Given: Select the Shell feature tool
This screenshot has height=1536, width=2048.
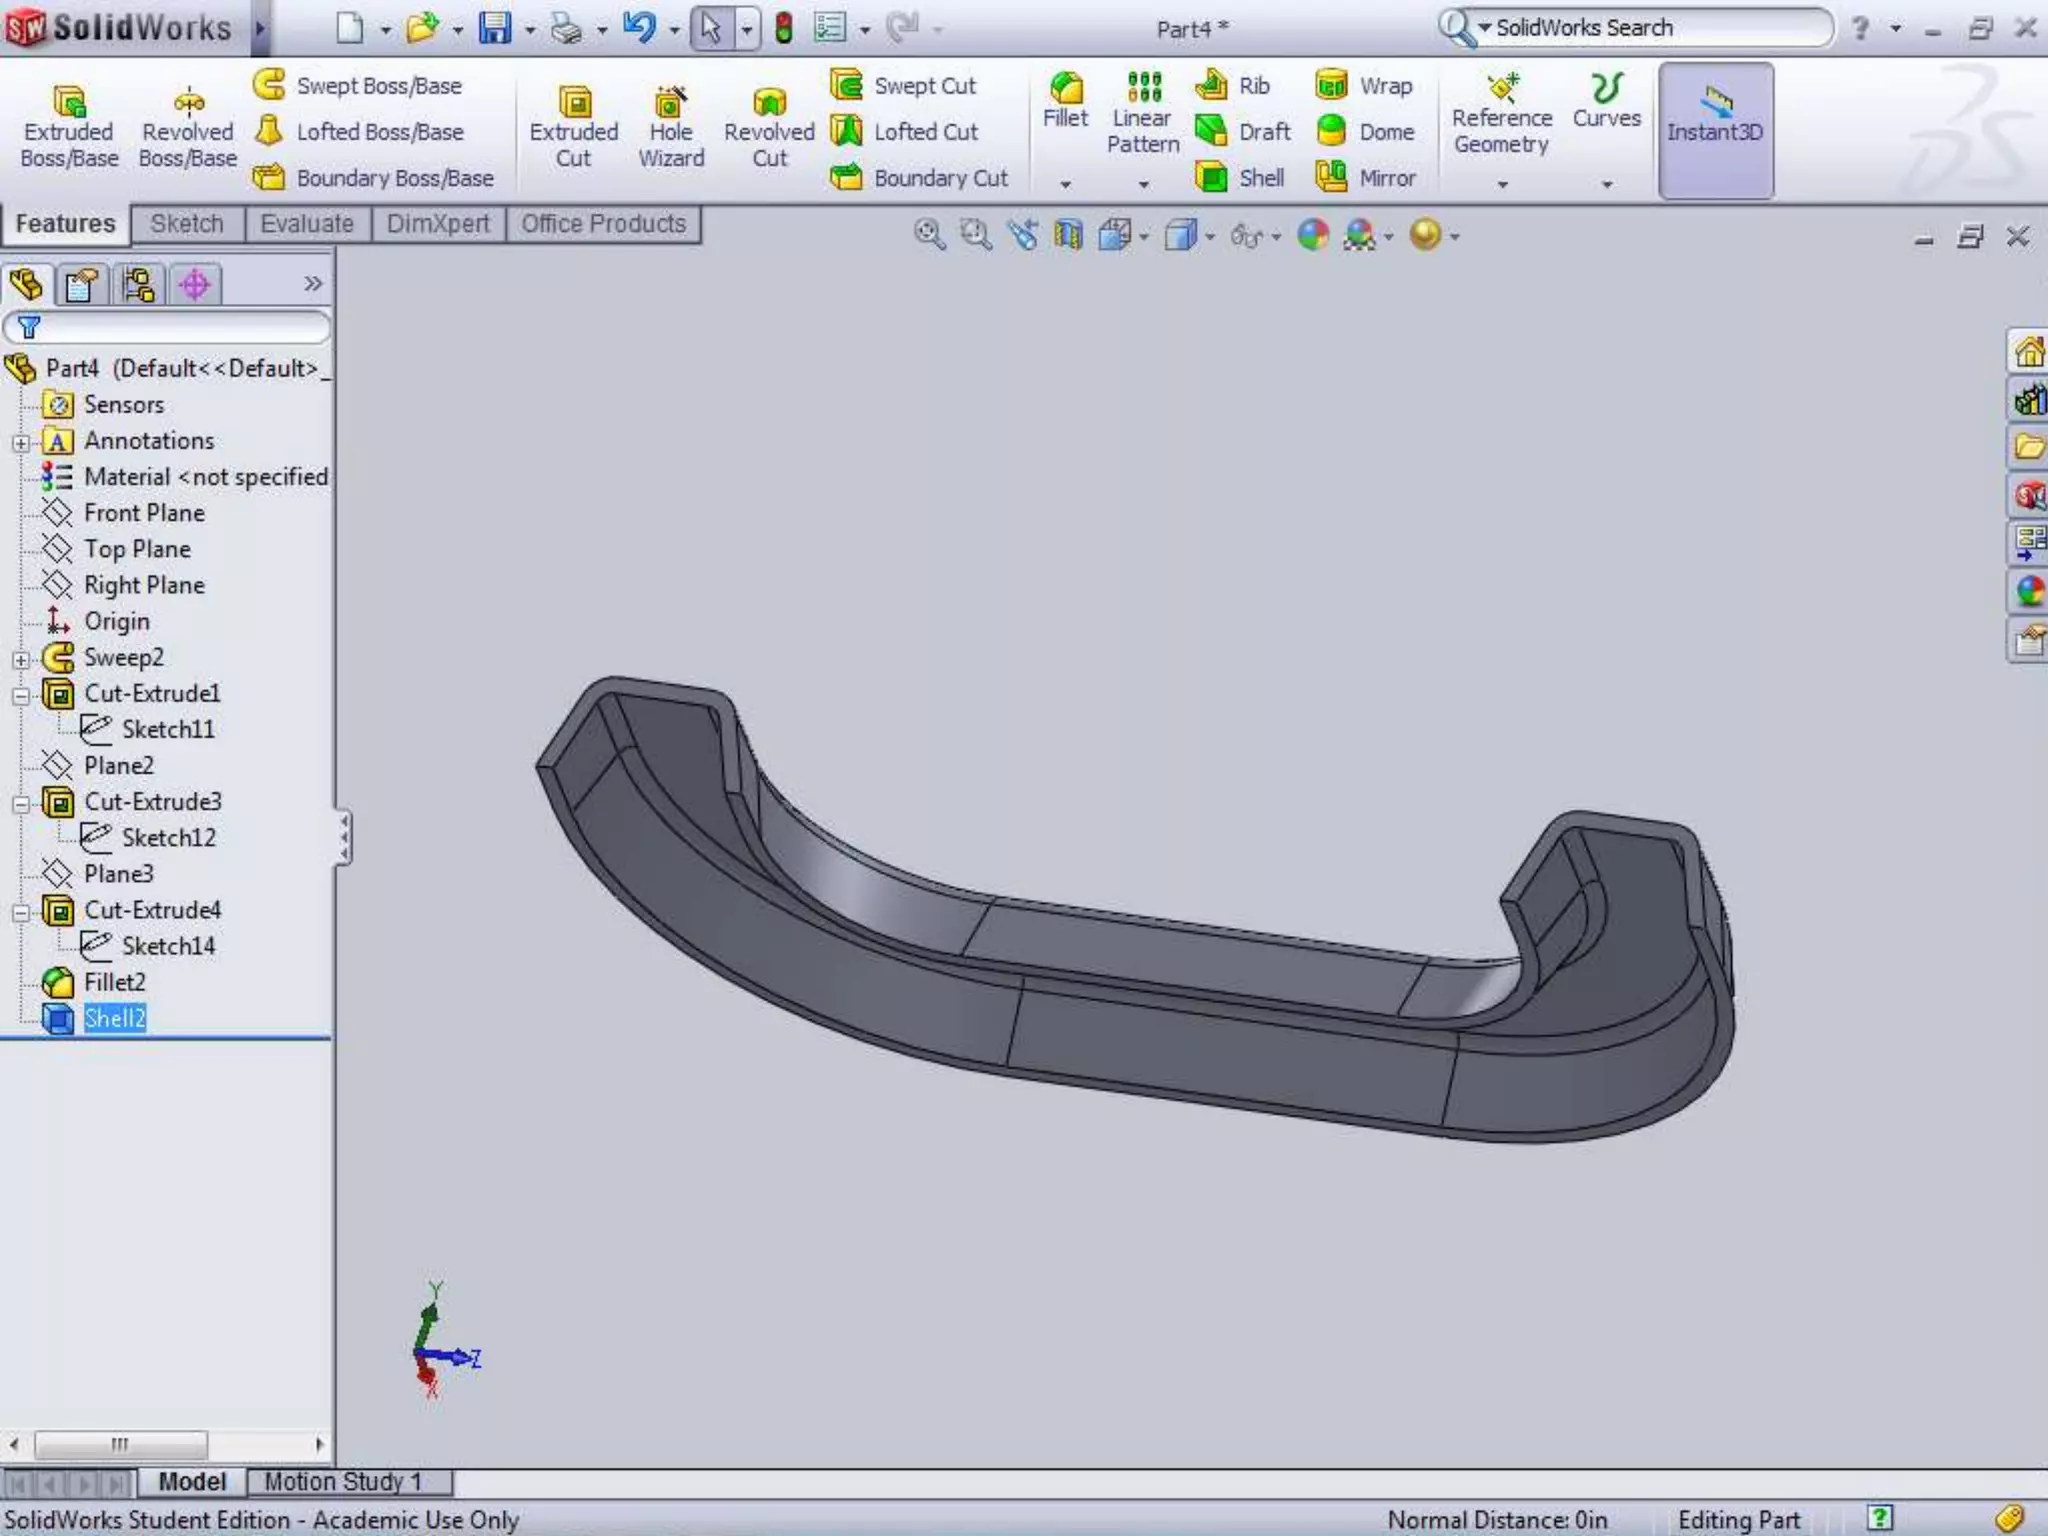Looking at the screenshot, I should 1240,178.
